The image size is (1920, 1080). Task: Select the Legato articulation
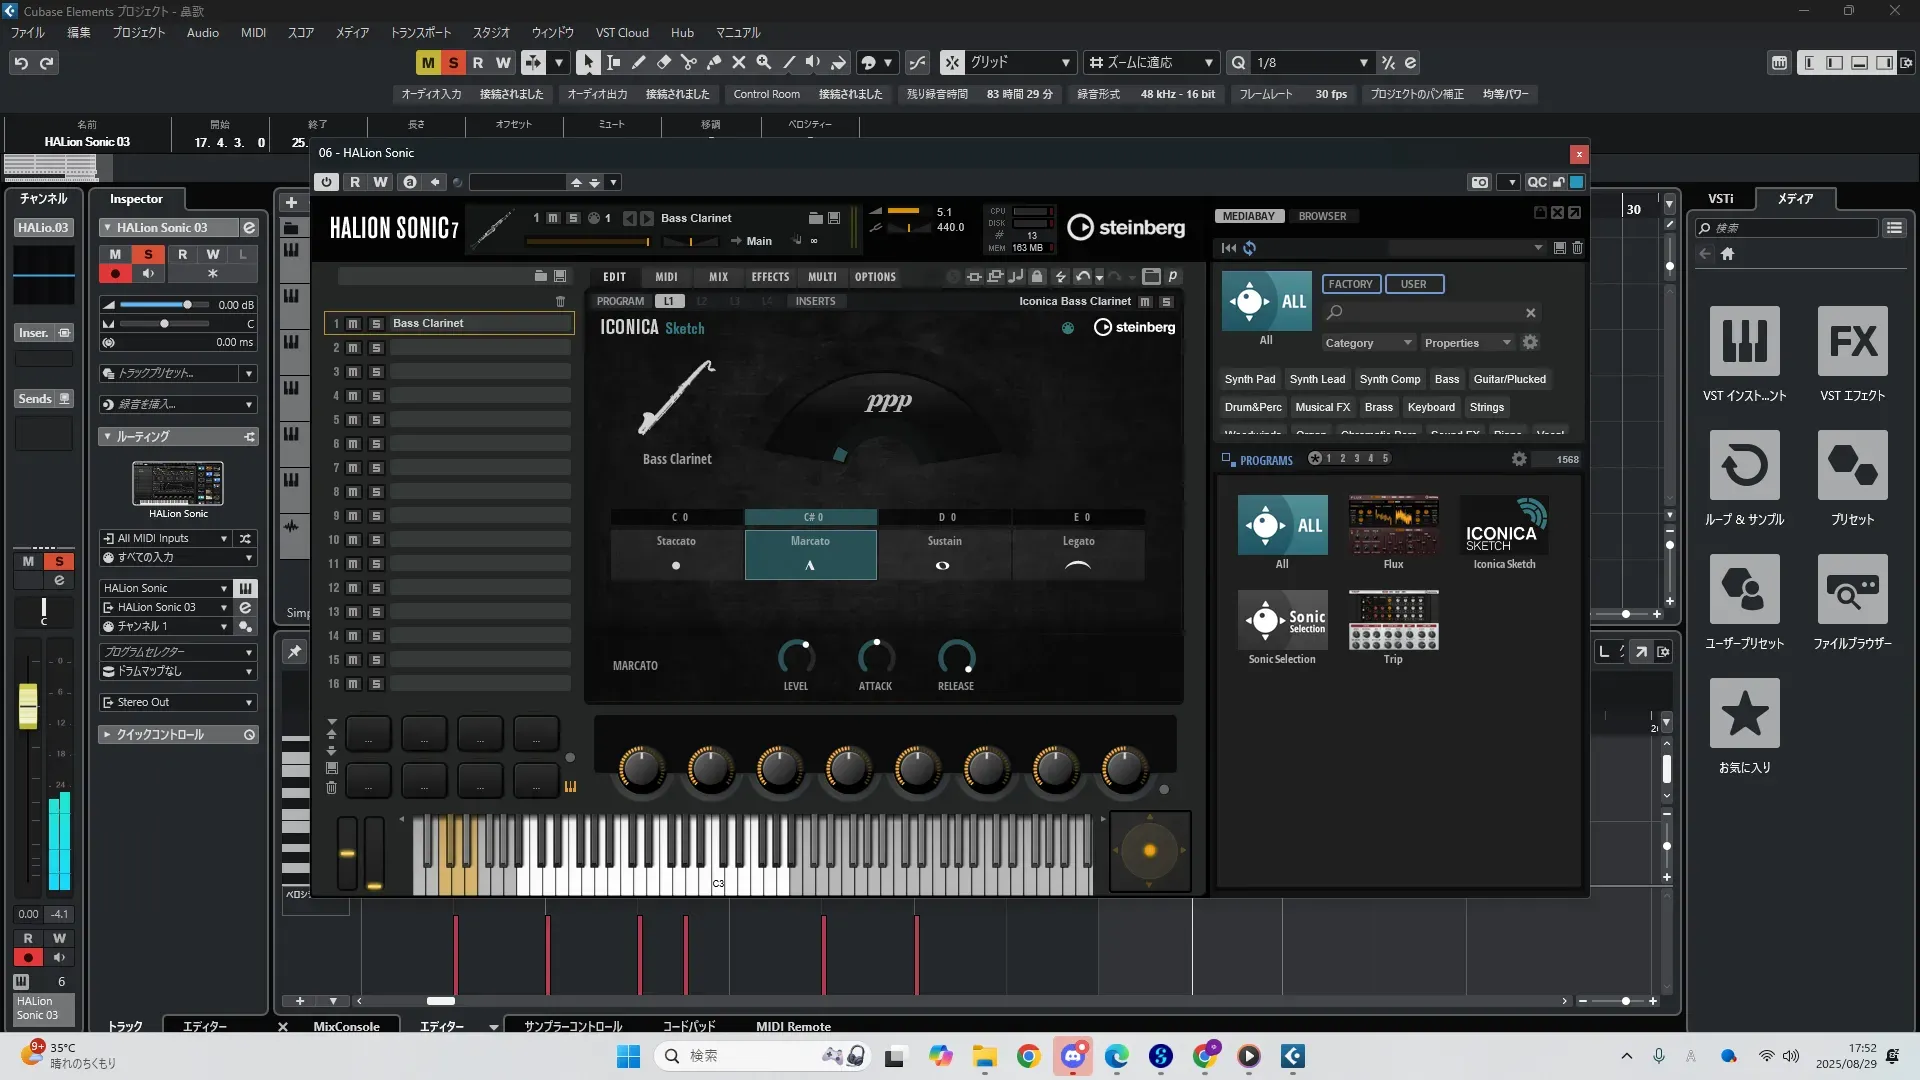1078,555
